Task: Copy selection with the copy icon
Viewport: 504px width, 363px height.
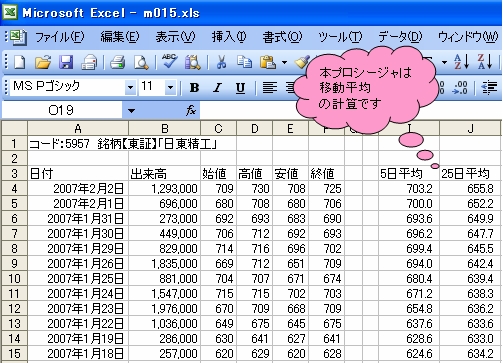Action: (244, 62)
